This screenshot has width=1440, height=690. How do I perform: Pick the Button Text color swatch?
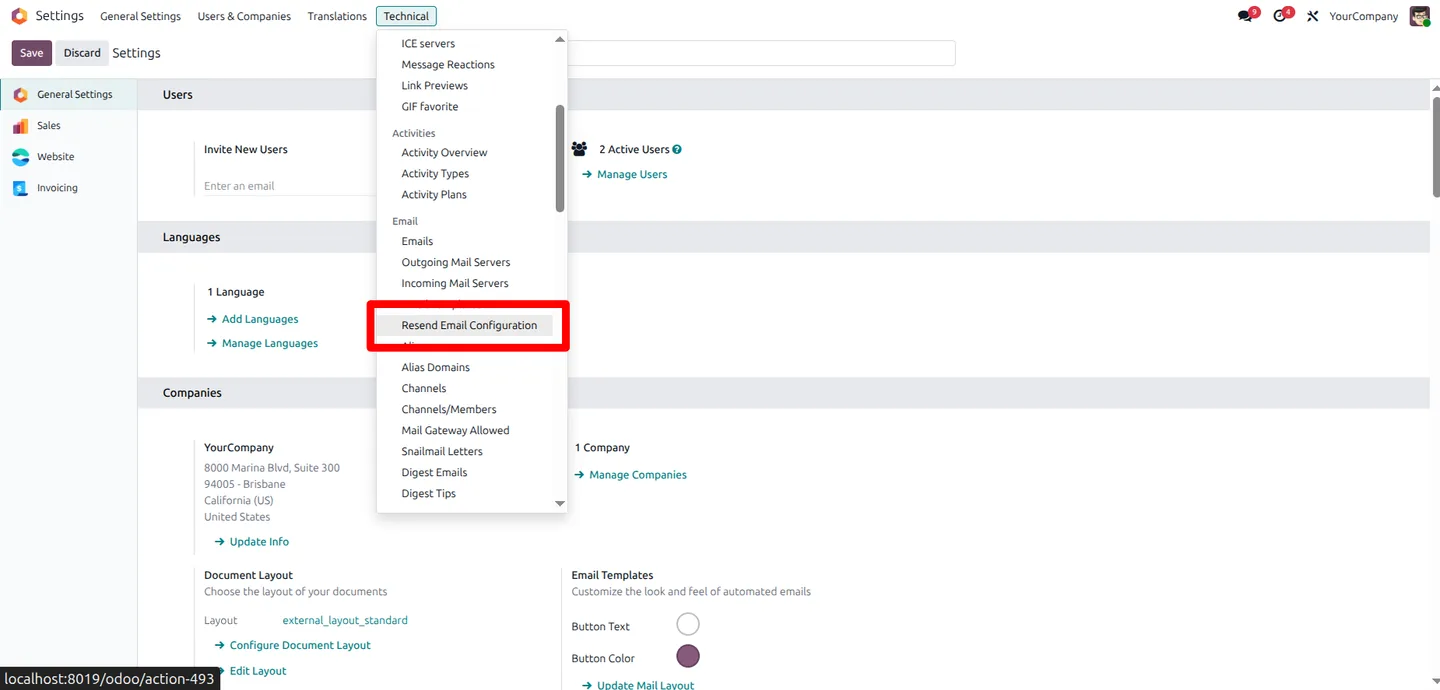tap(688, 625)
